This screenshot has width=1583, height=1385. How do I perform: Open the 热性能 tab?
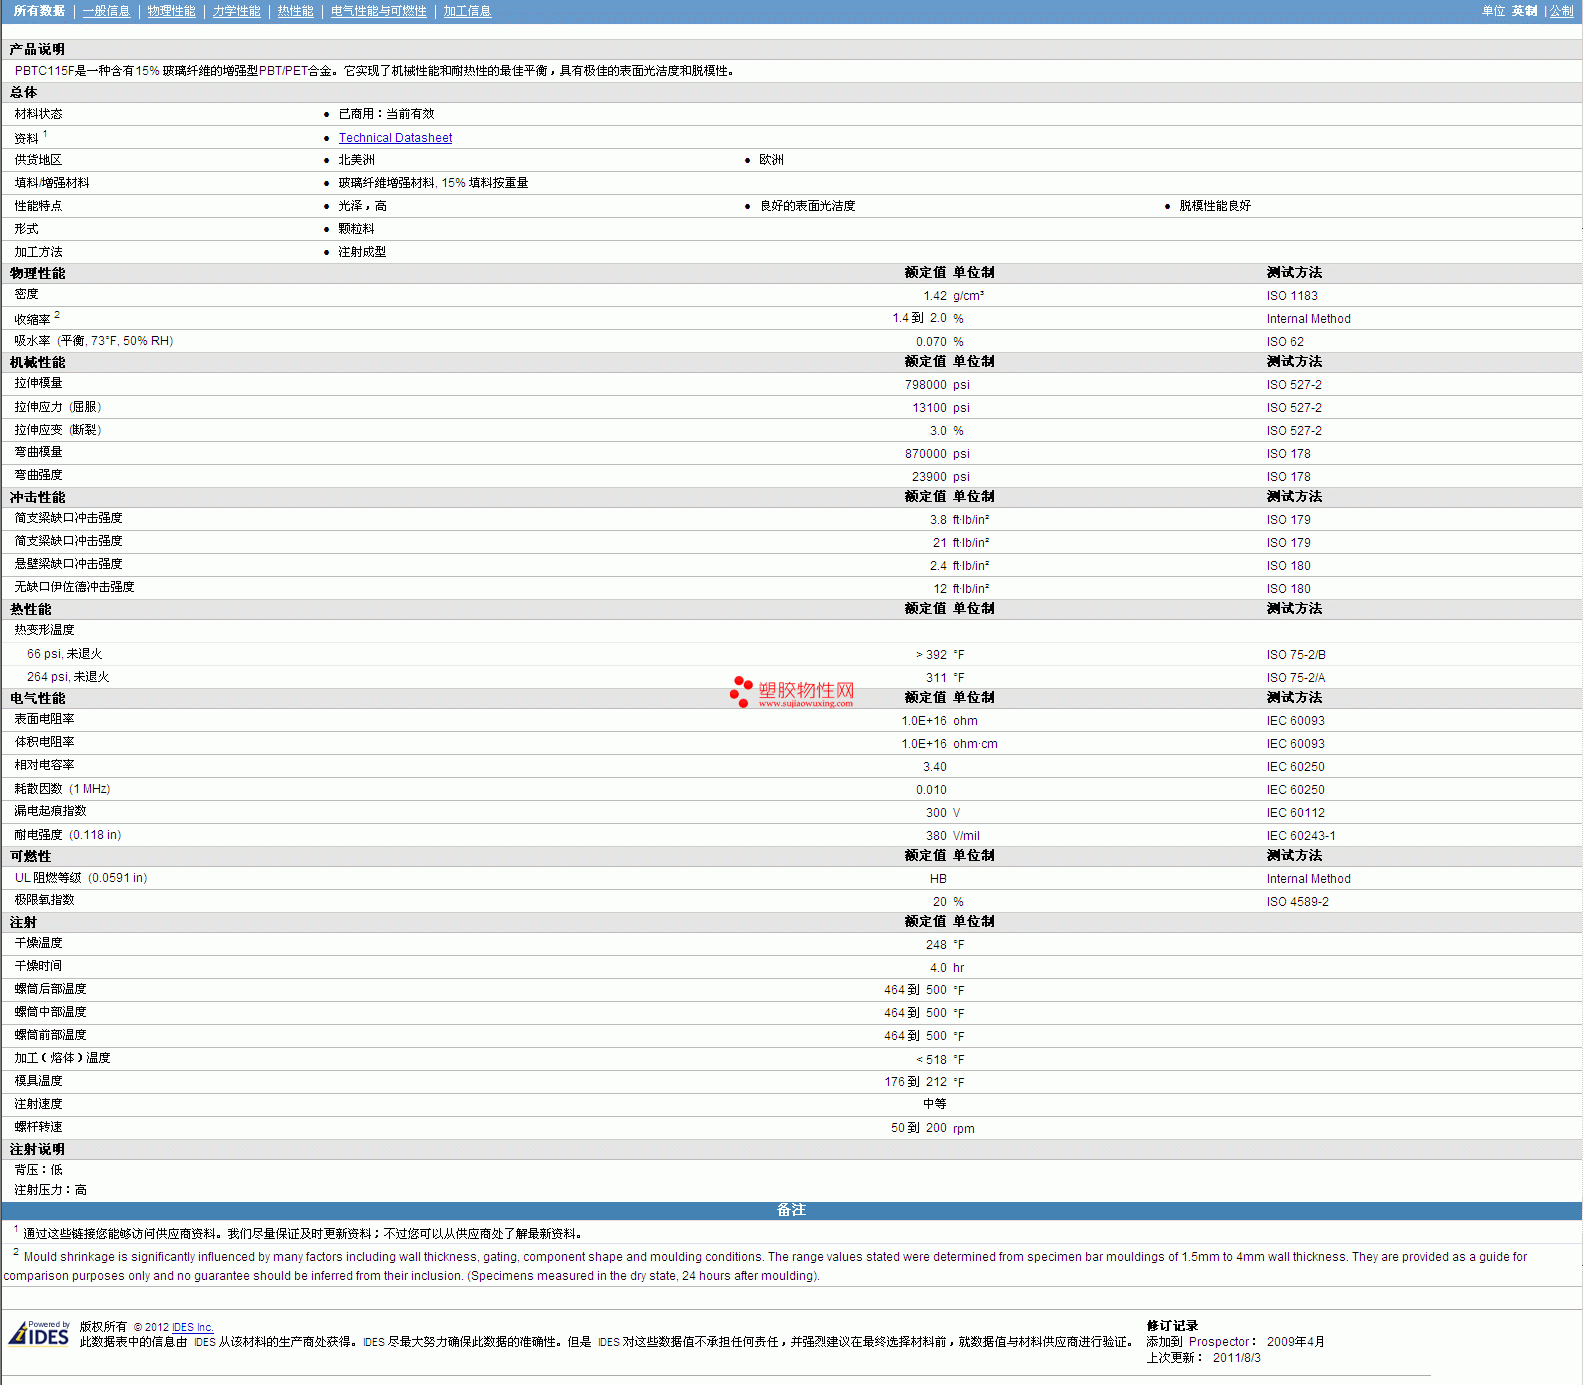coord(295,11)
